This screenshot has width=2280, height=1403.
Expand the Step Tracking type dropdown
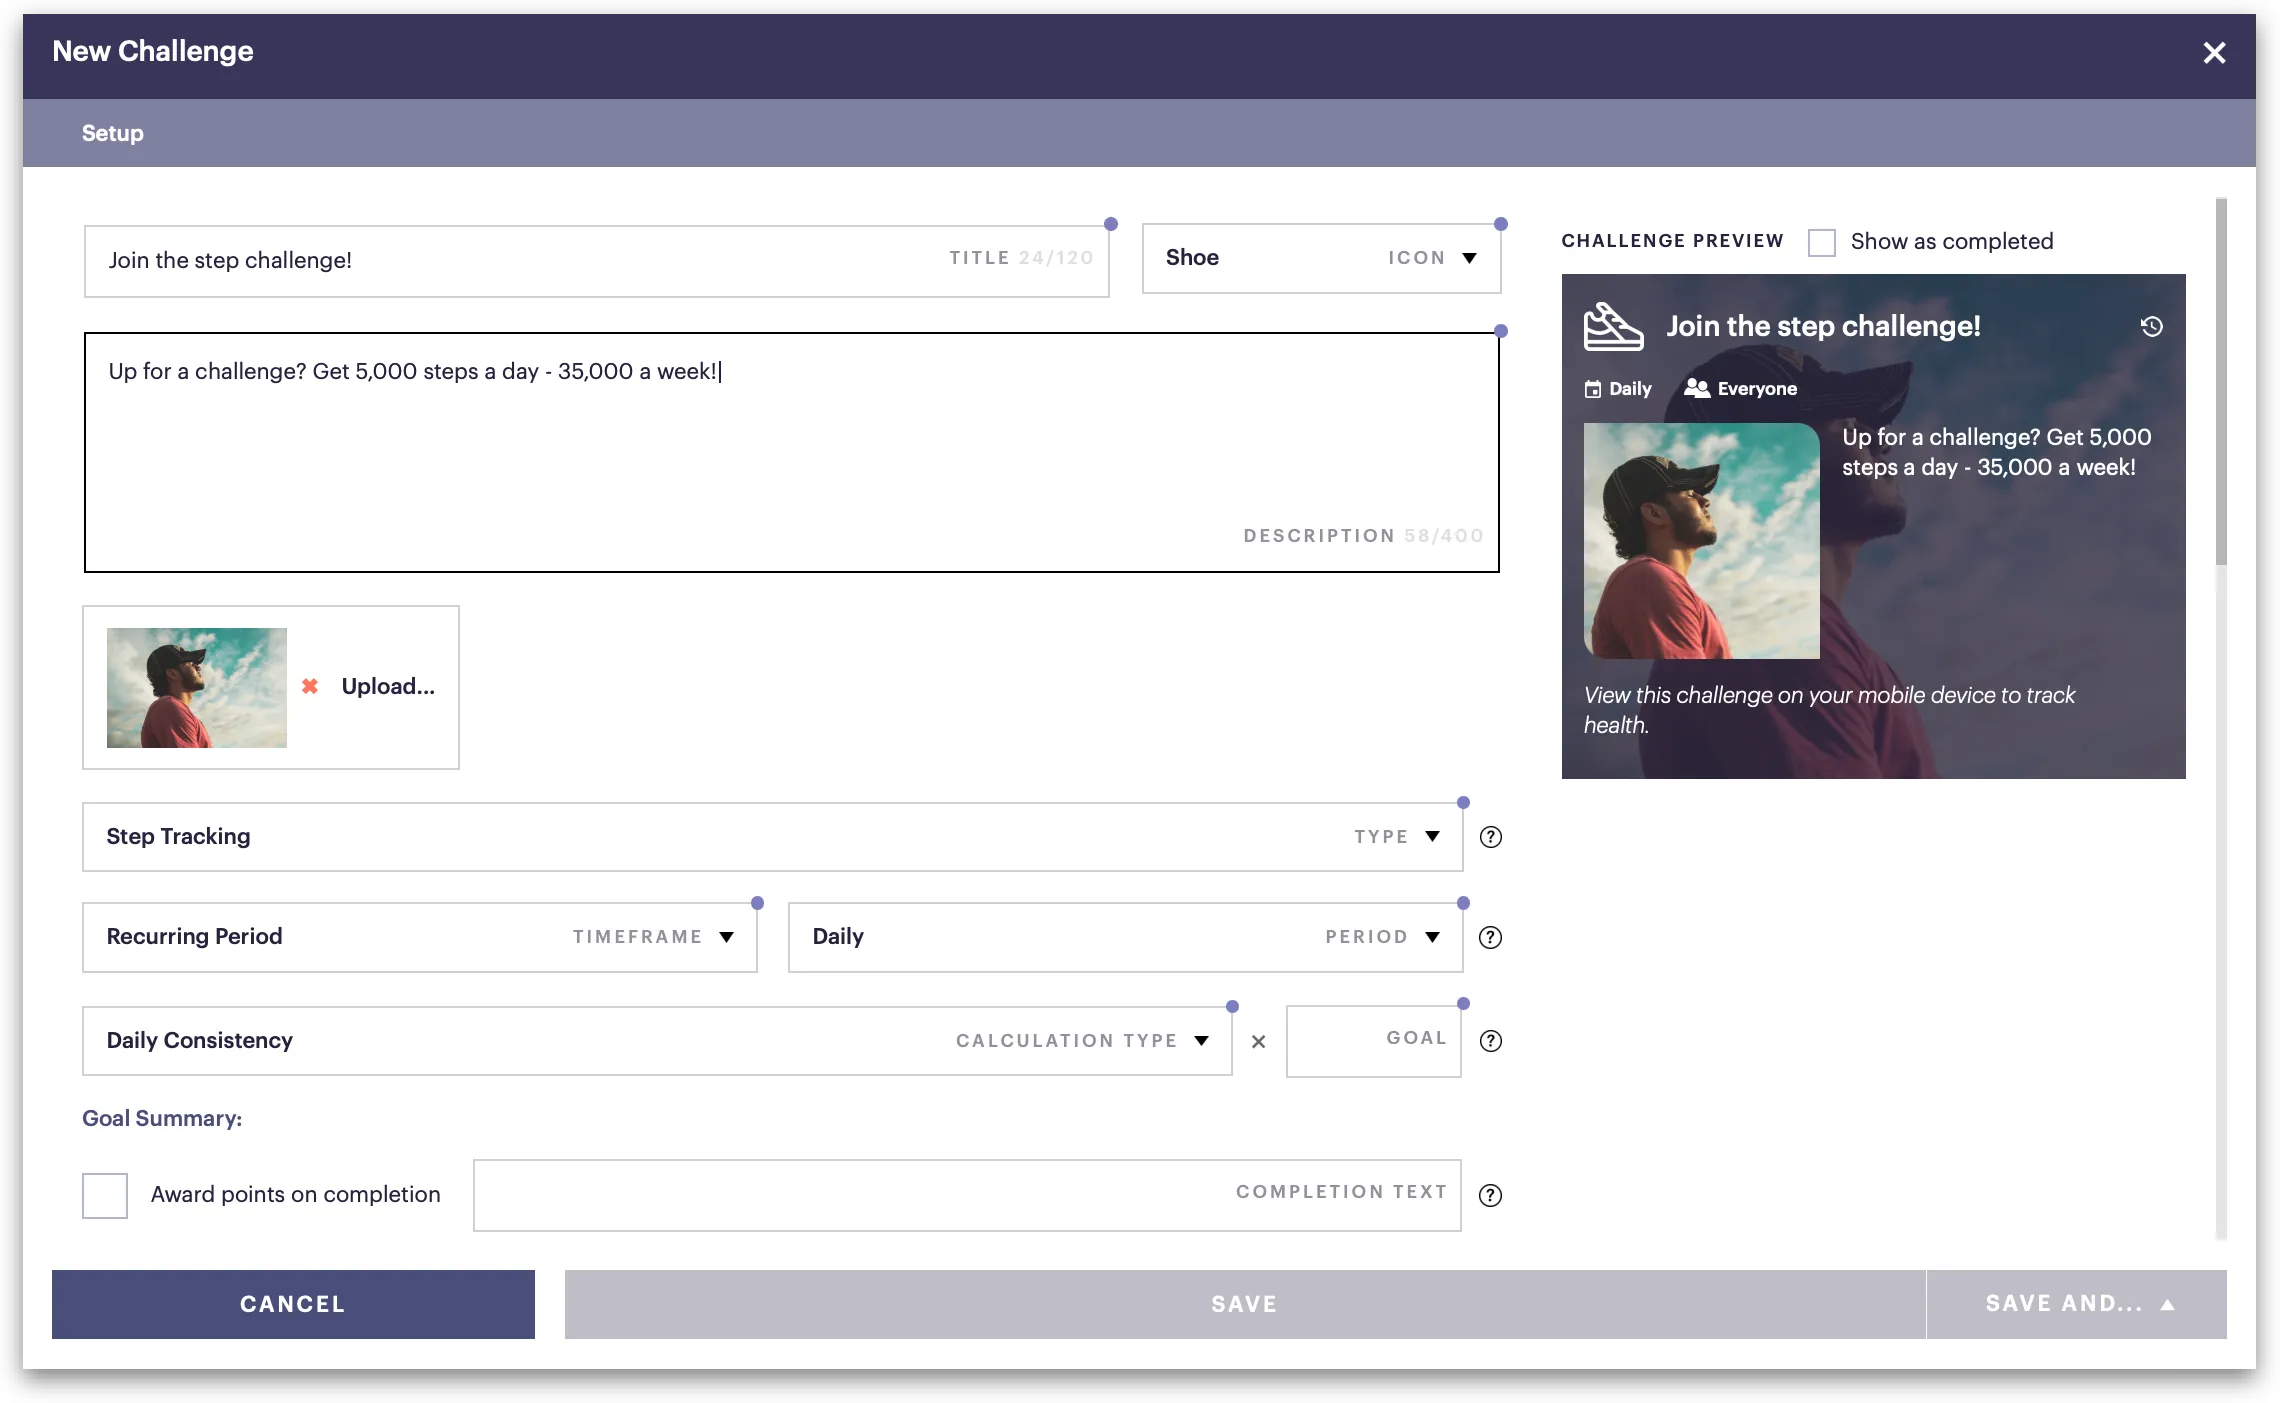pyautogui.click(x=772, y=837)
